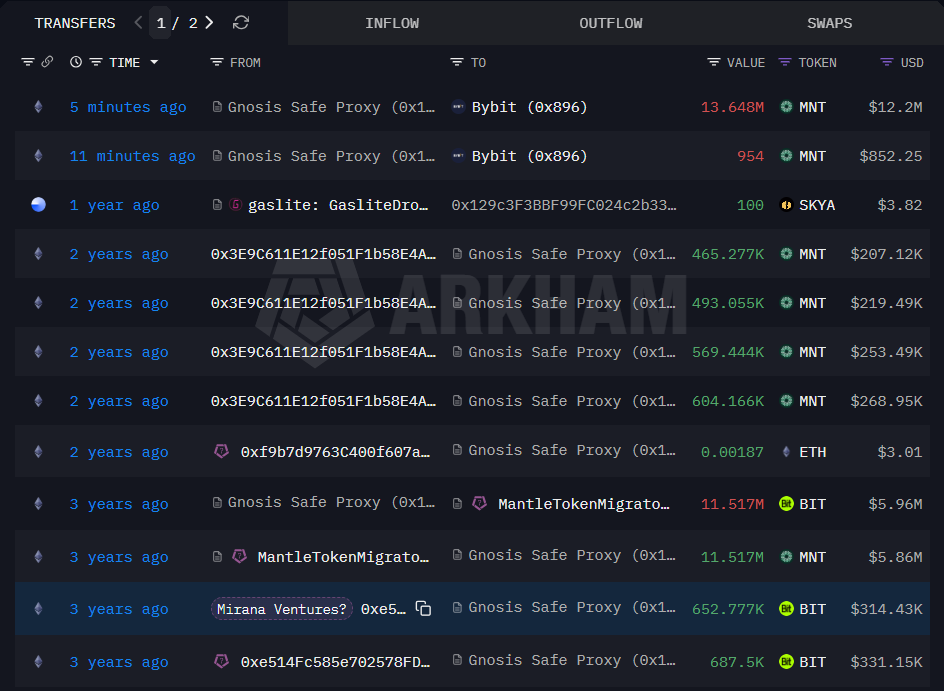Image resolution: width=944 pixels, height=691 pixels.
Task: Switch to the INFLOW tab
Action: [392, 23]
